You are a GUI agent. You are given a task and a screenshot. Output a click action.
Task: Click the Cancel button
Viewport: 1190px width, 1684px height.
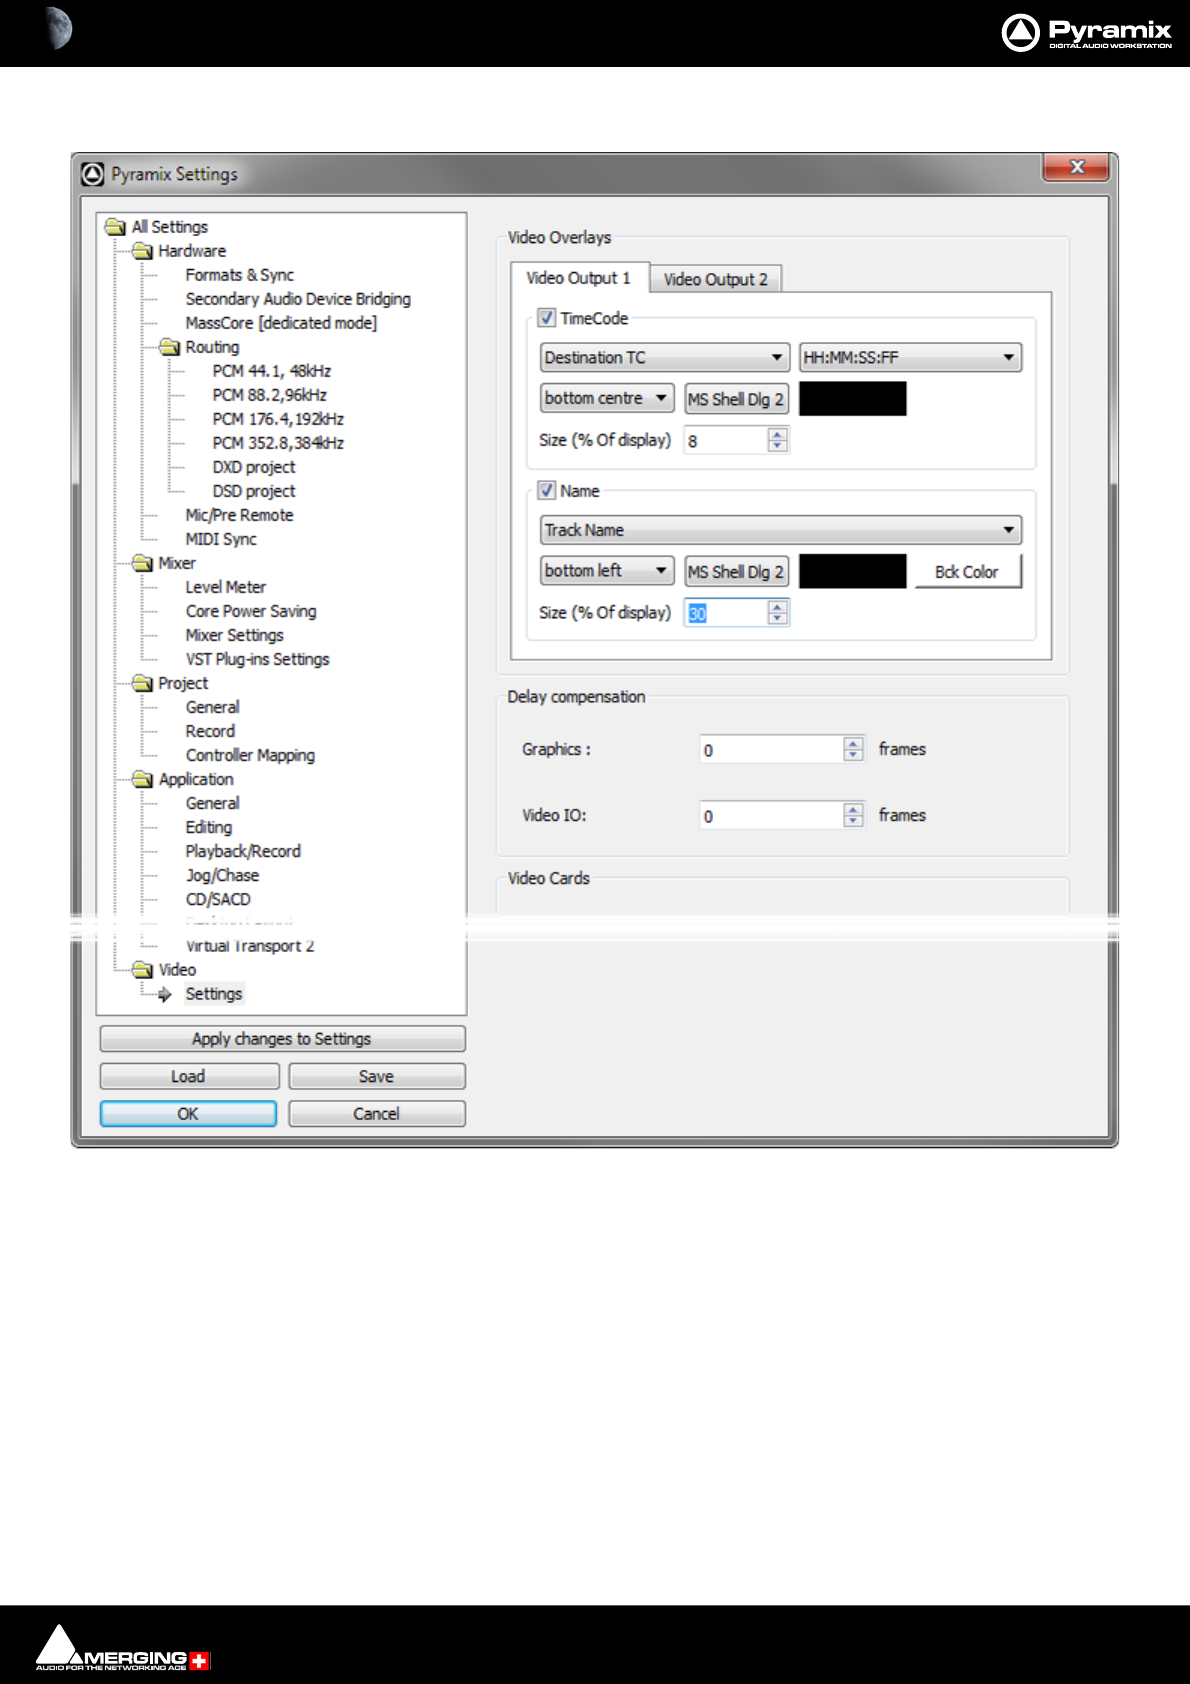click(377, 1114)
